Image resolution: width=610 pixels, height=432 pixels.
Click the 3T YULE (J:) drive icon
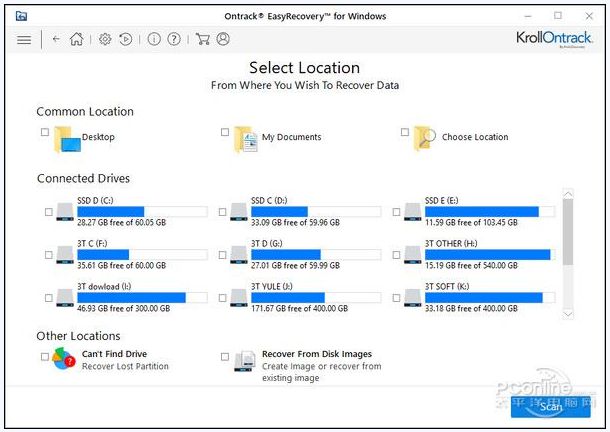point(239,298)
